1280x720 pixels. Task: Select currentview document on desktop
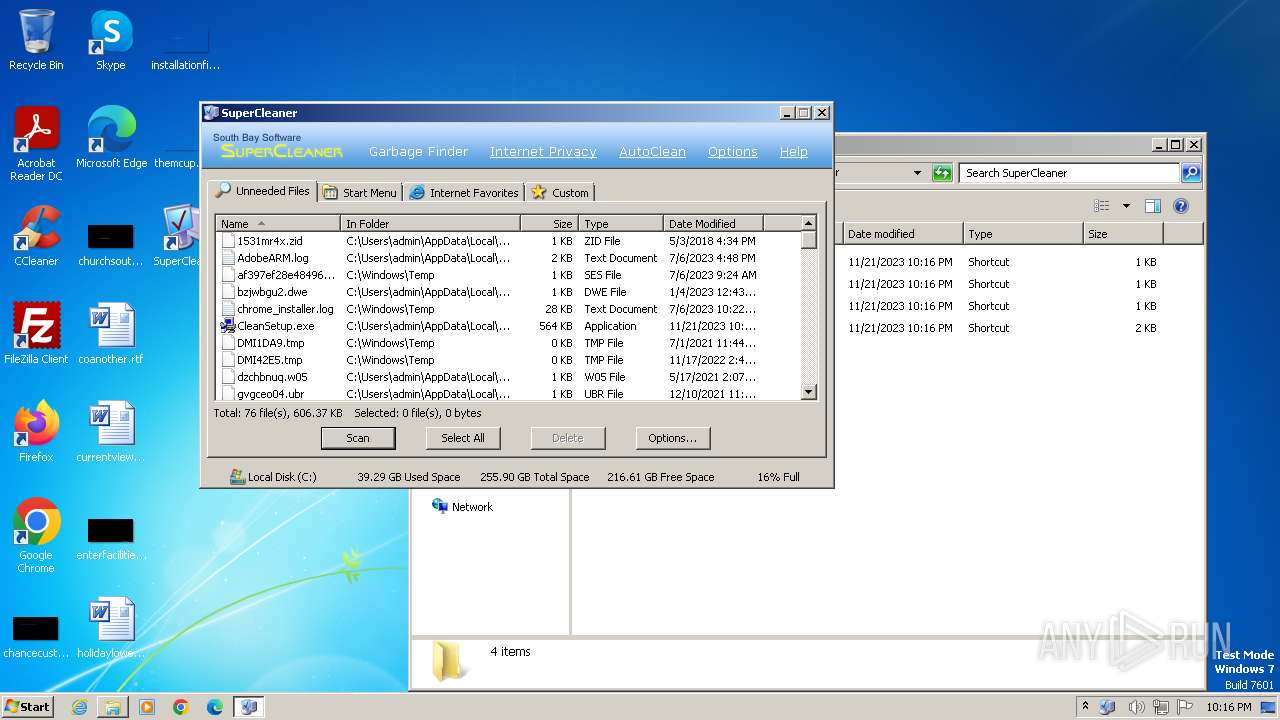click(110, 433)
